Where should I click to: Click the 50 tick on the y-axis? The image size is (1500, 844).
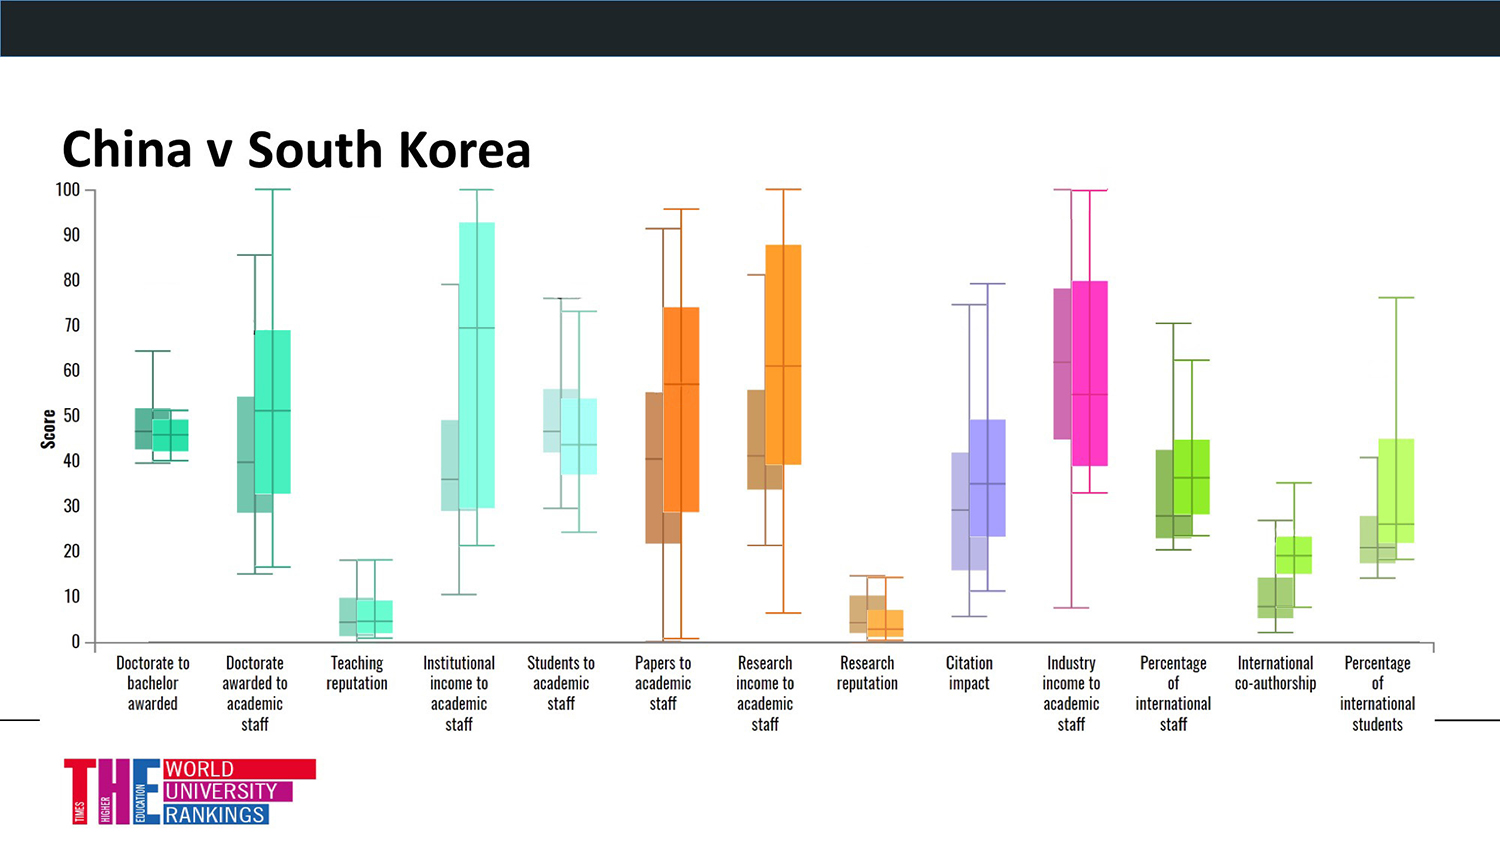(71, 416)
